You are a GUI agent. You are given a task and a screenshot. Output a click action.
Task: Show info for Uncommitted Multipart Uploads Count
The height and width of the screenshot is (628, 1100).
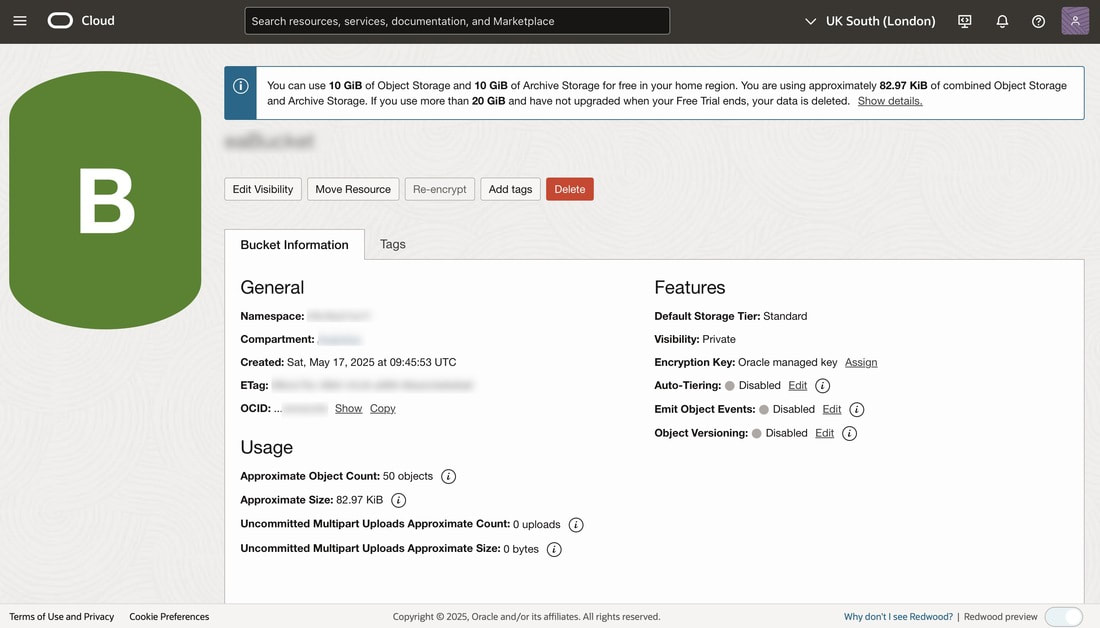(x=576, y=525)
